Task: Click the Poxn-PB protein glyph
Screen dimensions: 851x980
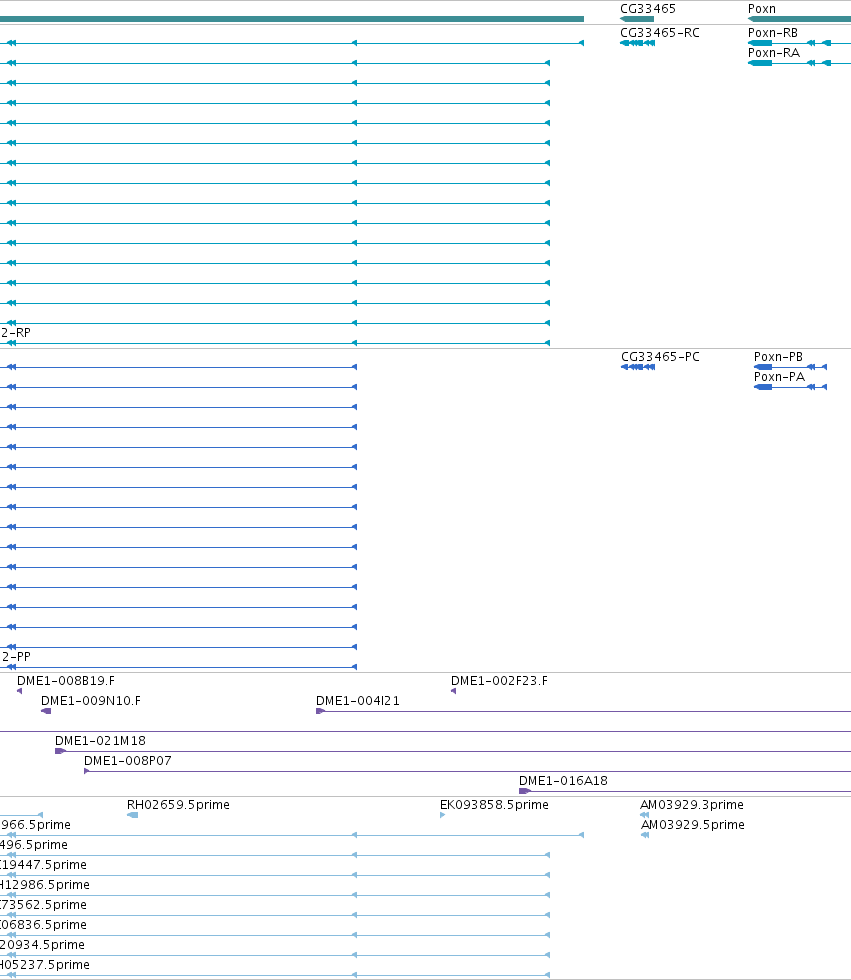Action: [x=790, y=367]
